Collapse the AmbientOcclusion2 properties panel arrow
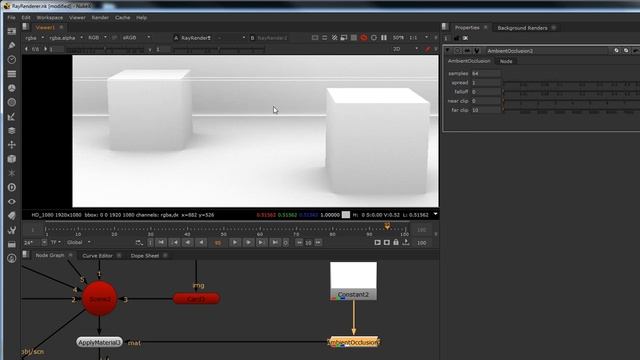The width and height of the screenshot is (640, 360). pos(448,51)
